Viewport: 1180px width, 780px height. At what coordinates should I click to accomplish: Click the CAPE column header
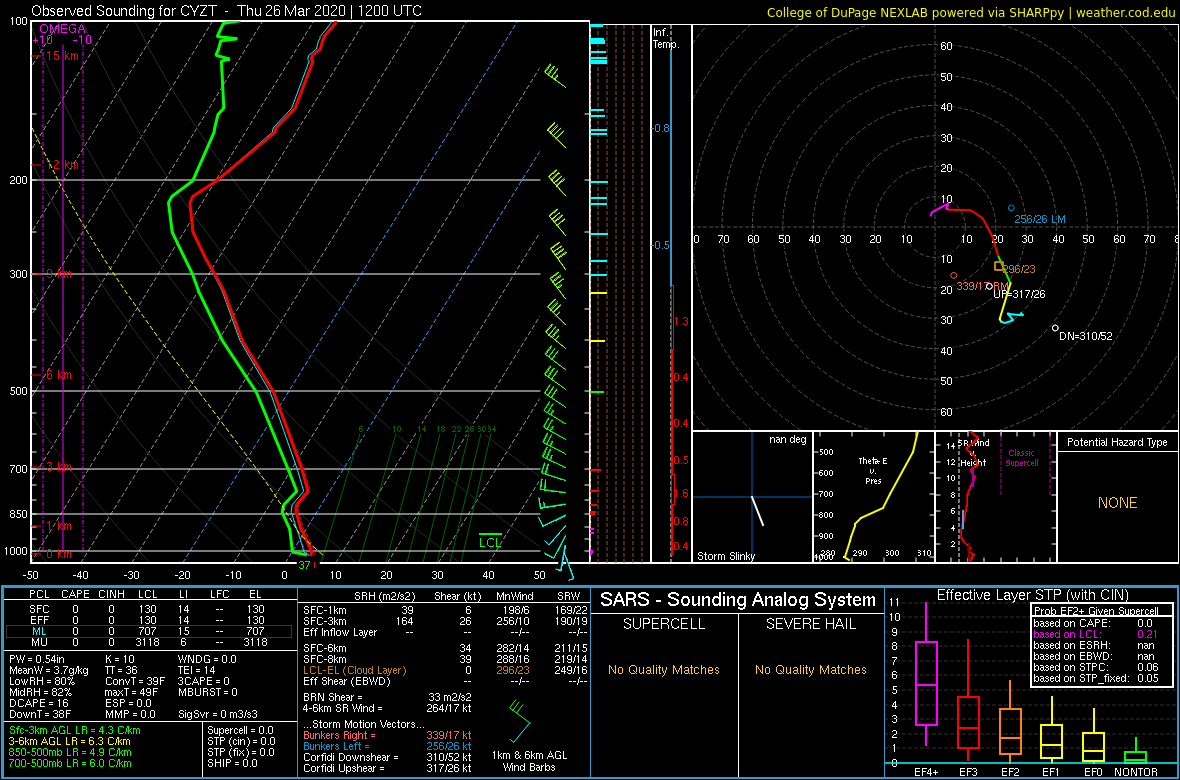tap(76, 595)
